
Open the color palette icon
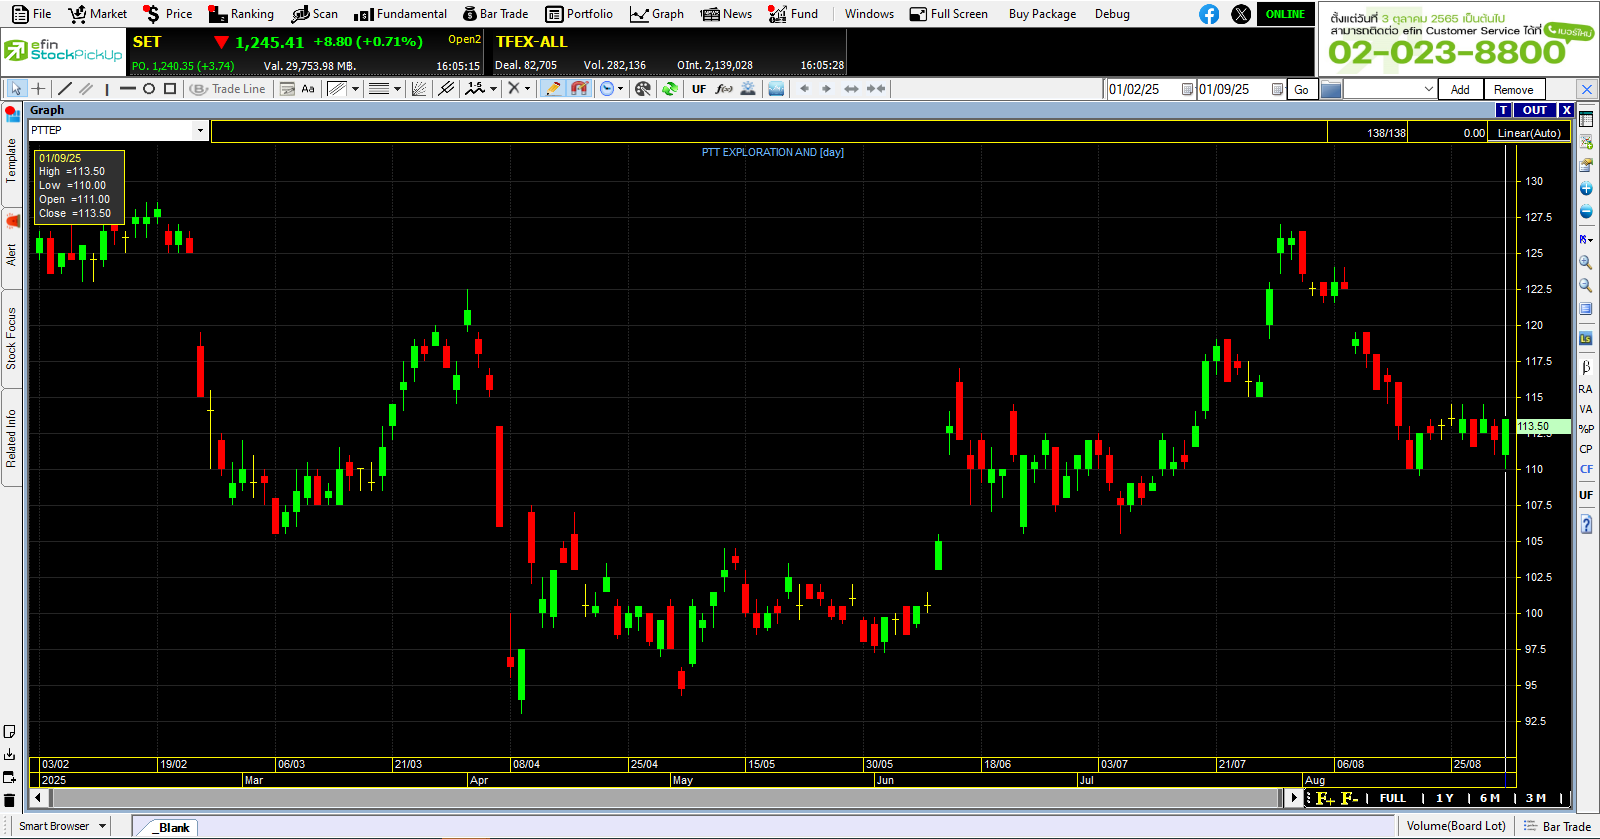(643, 89)
